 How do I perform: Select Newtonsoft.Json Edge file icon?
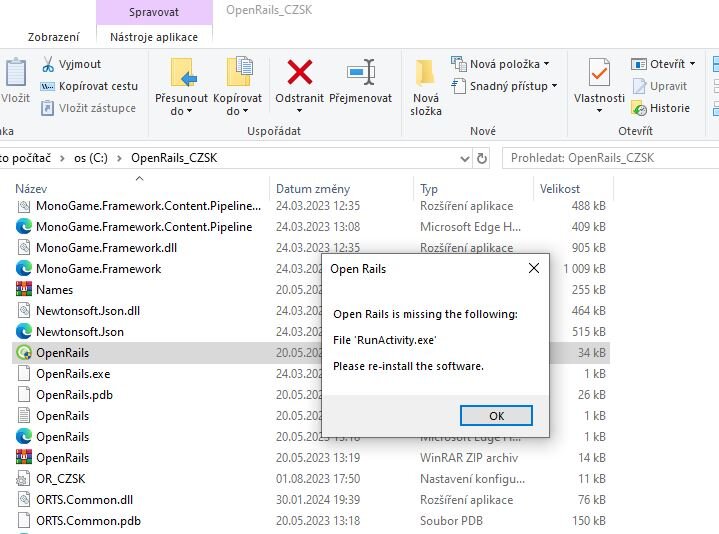[24, 332]
